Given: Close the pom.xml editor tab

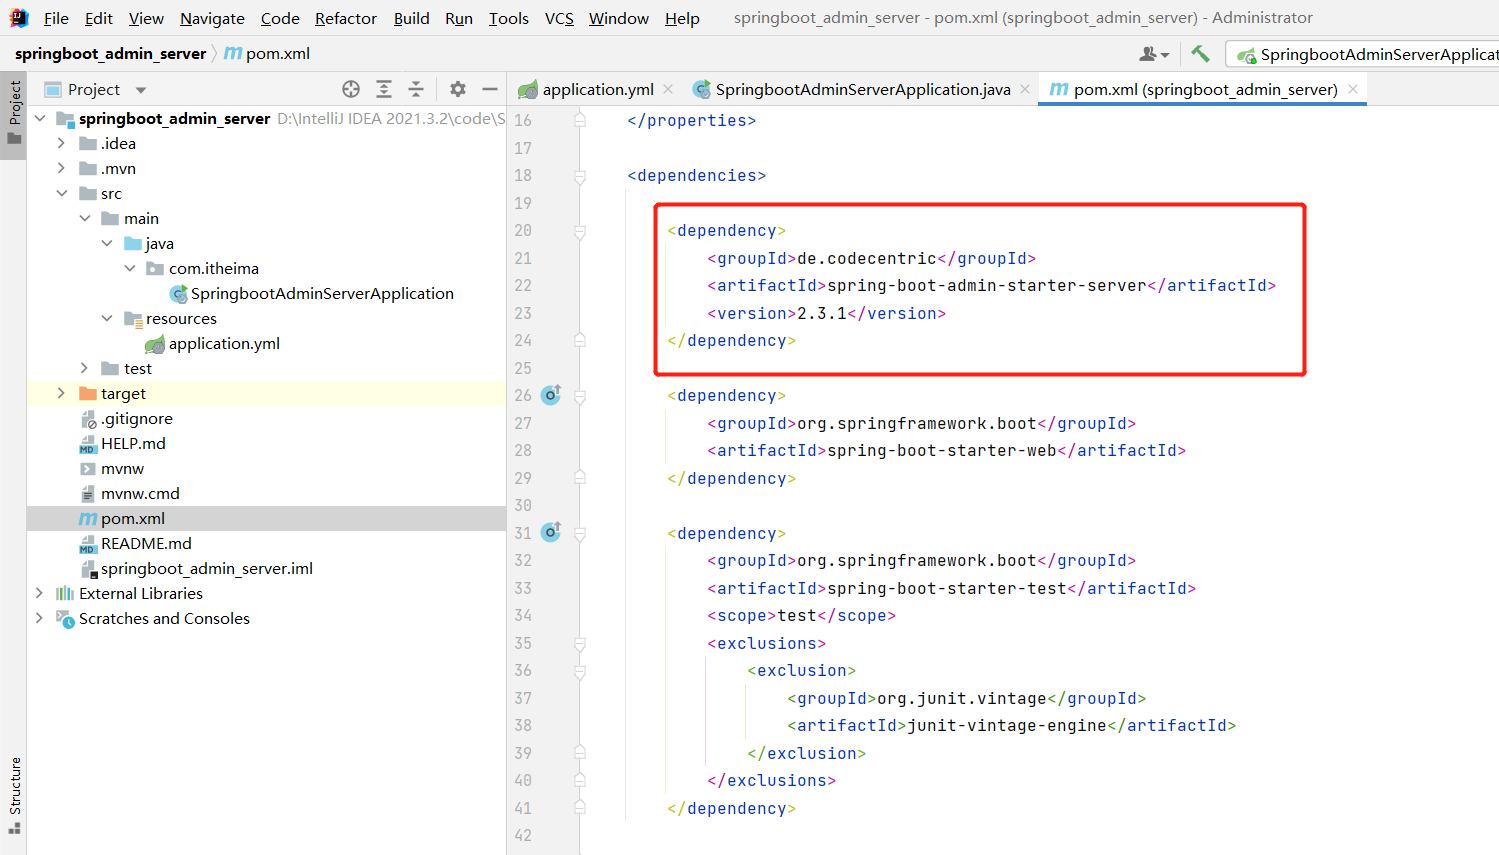Looking at the screenshot, I should pos(1353,89).
